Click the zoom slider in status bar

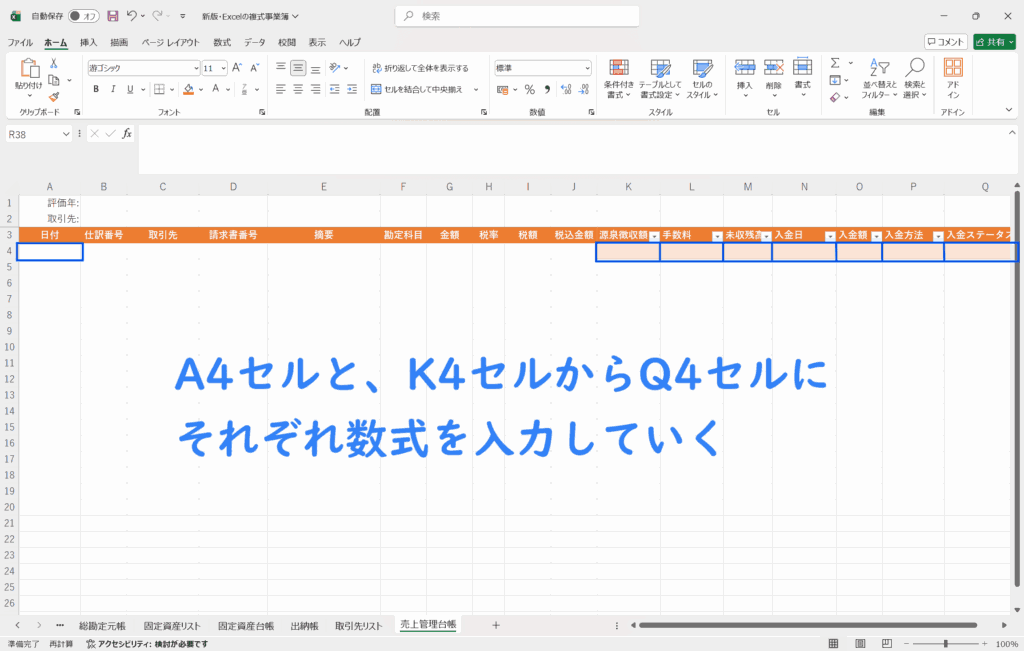click(x=946, y=644)
